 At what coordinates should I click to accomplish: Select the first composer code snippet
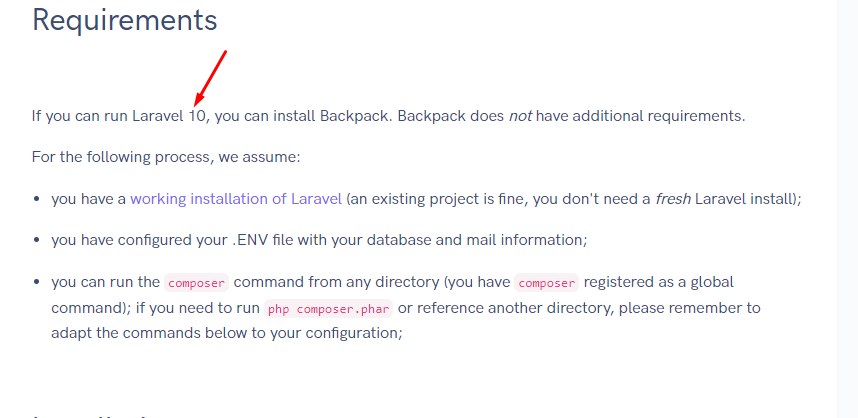(x=196, y=283)
